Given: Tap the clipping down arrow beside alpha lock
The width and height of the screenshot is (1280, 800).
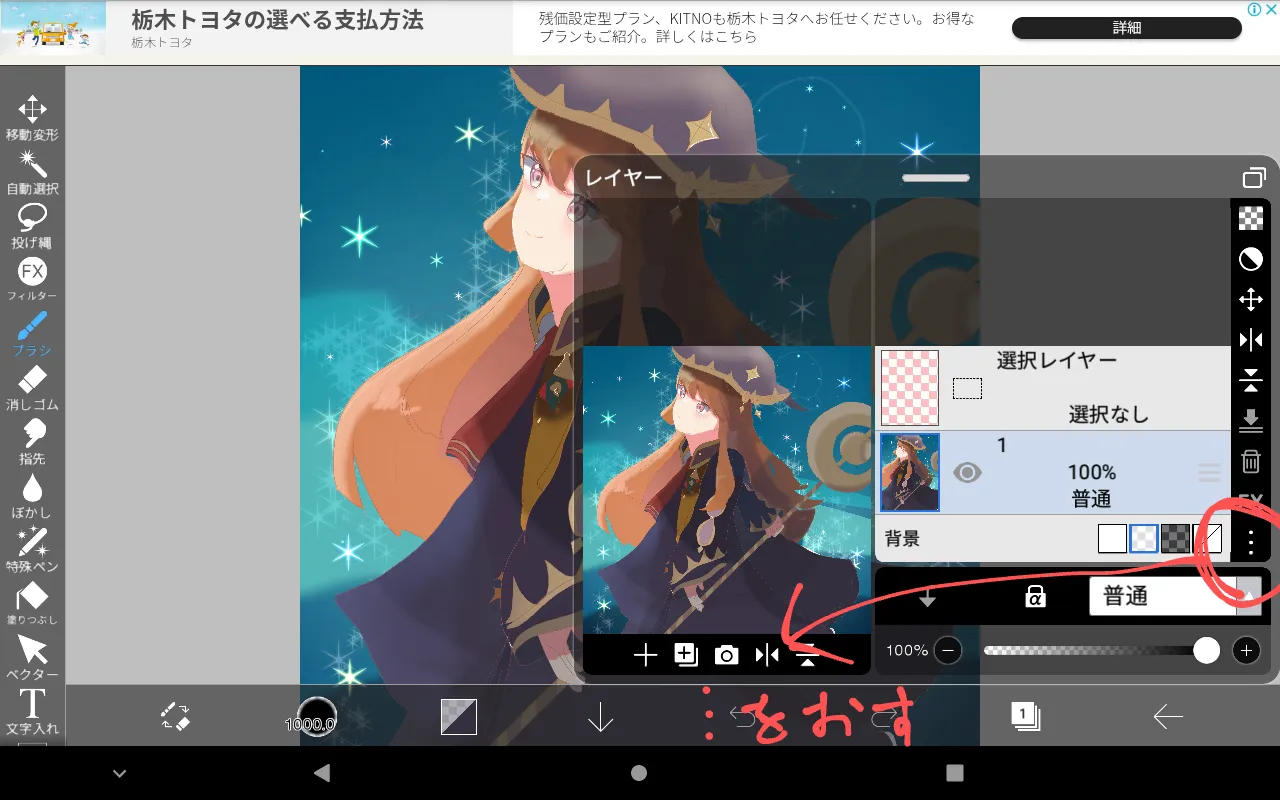Looking at the screenshot, I should pos(927,597).
